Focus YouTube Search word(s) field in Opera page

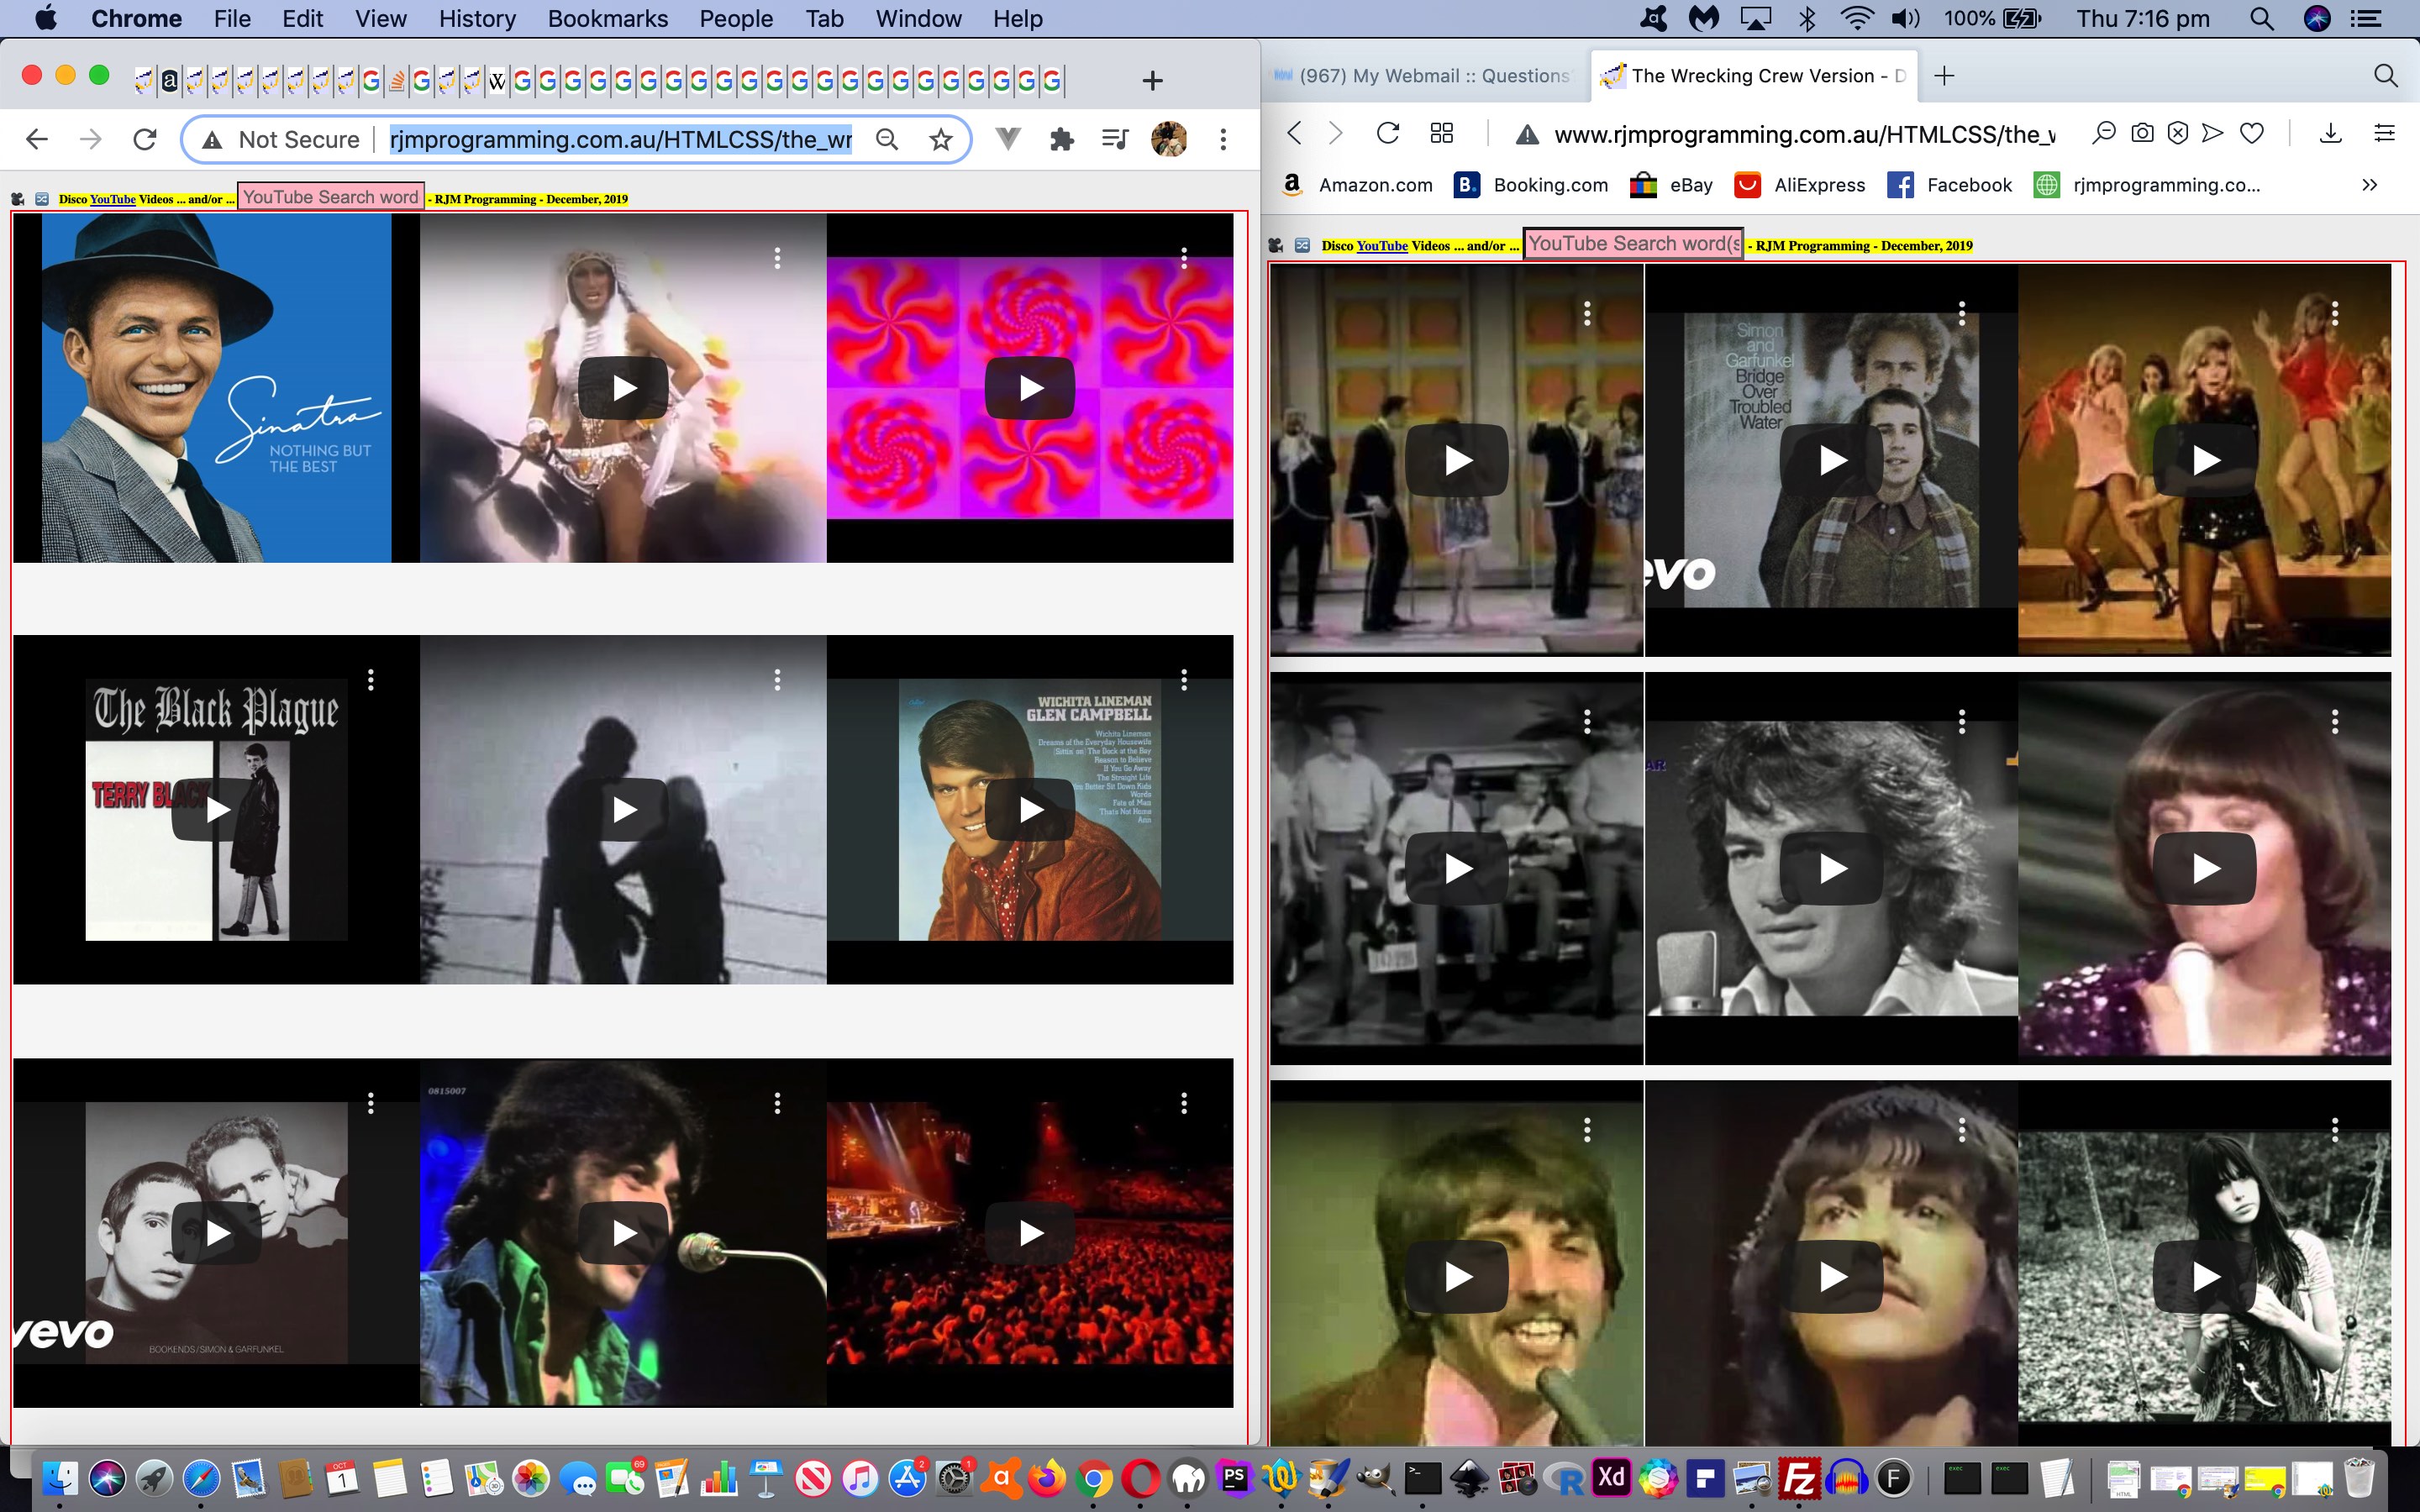(x=1633, y=244)
